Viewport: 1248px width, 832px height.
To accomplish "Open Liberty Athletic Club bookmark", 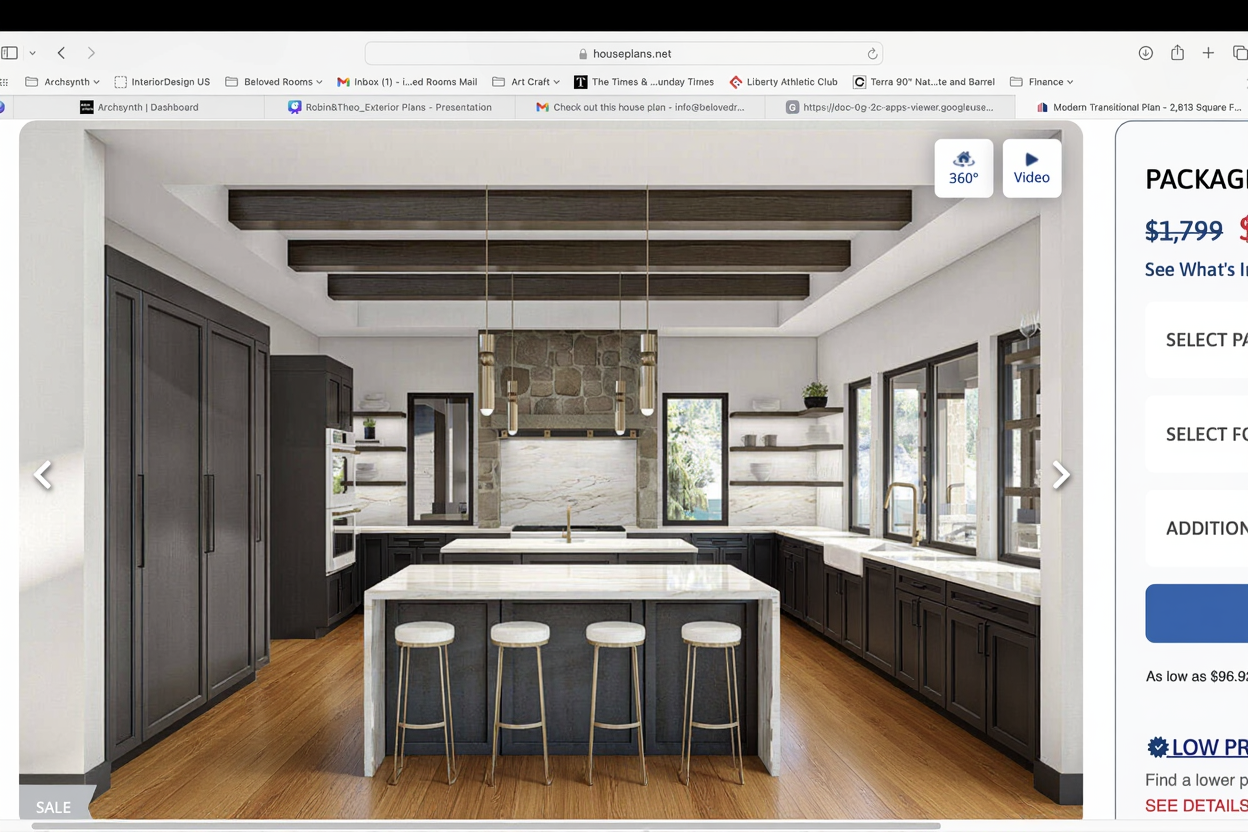I will (x=784, y=82).
